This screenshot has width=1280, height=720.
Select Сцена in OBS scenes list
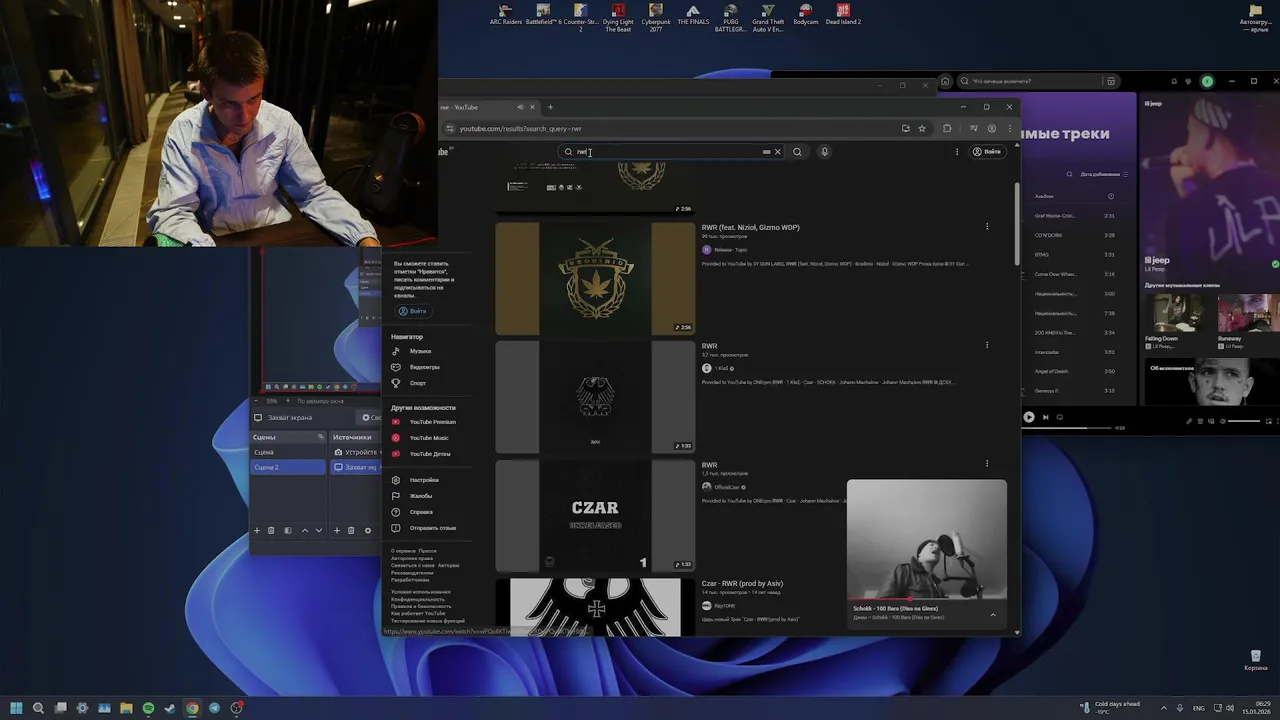288,452
